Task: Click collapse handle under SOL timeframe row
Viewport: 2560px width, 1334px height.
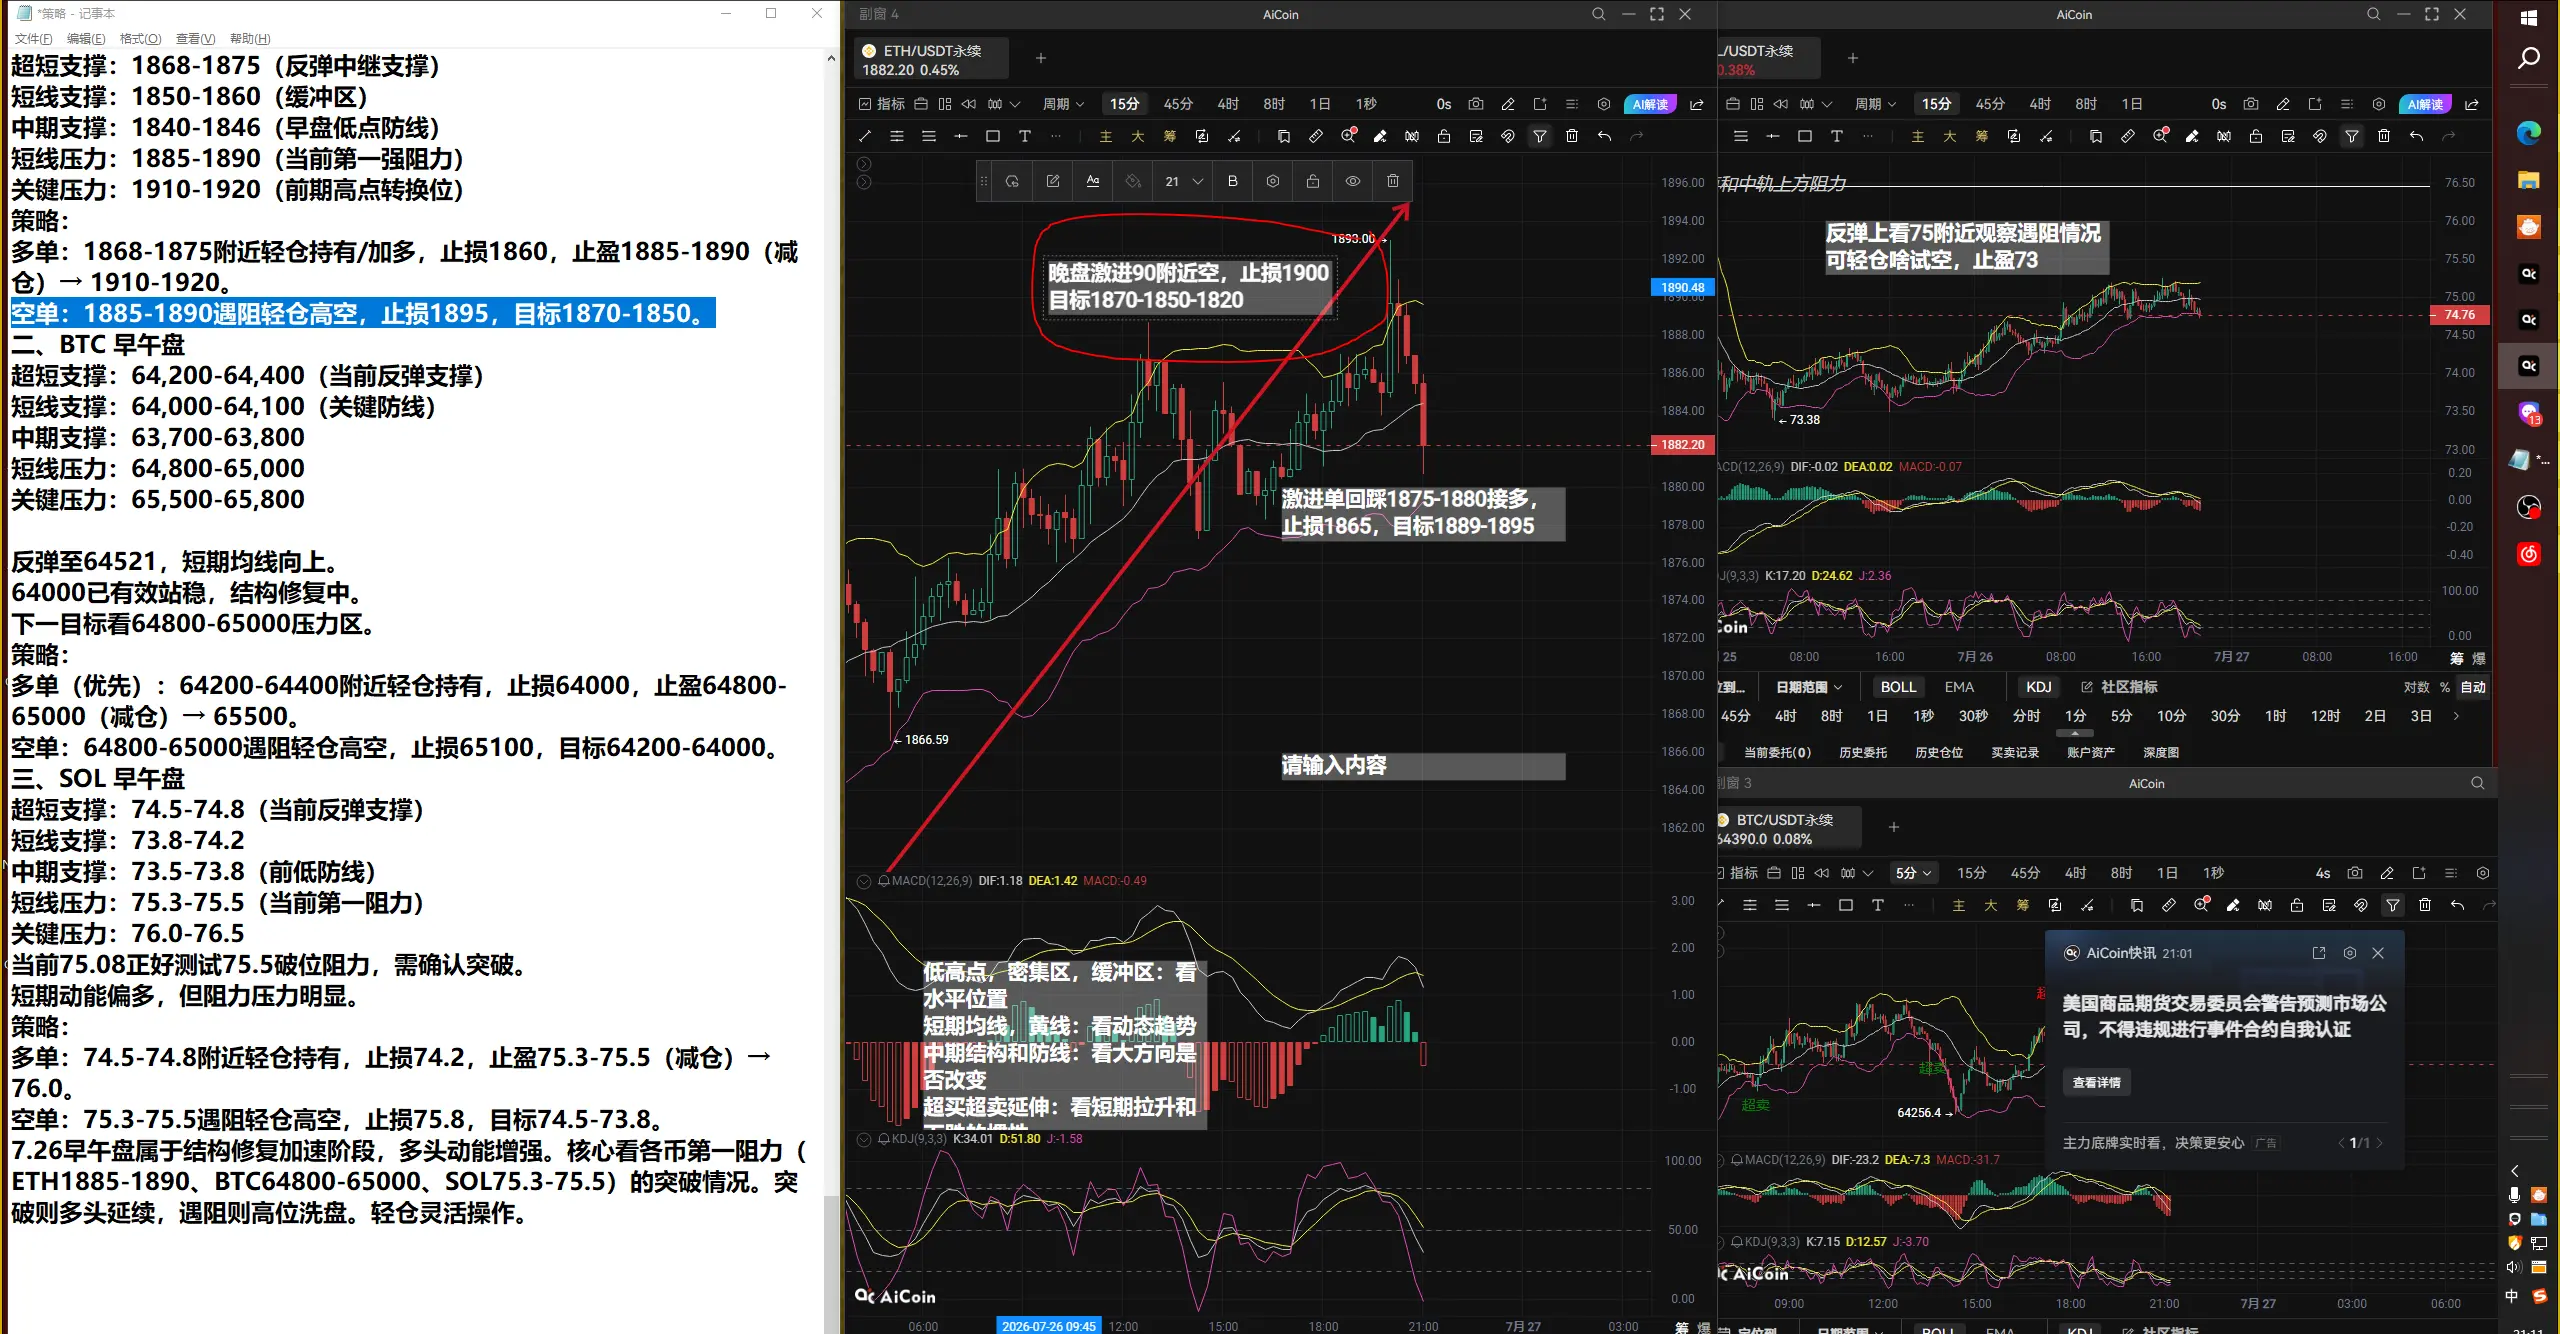Action: [2075, 733]
